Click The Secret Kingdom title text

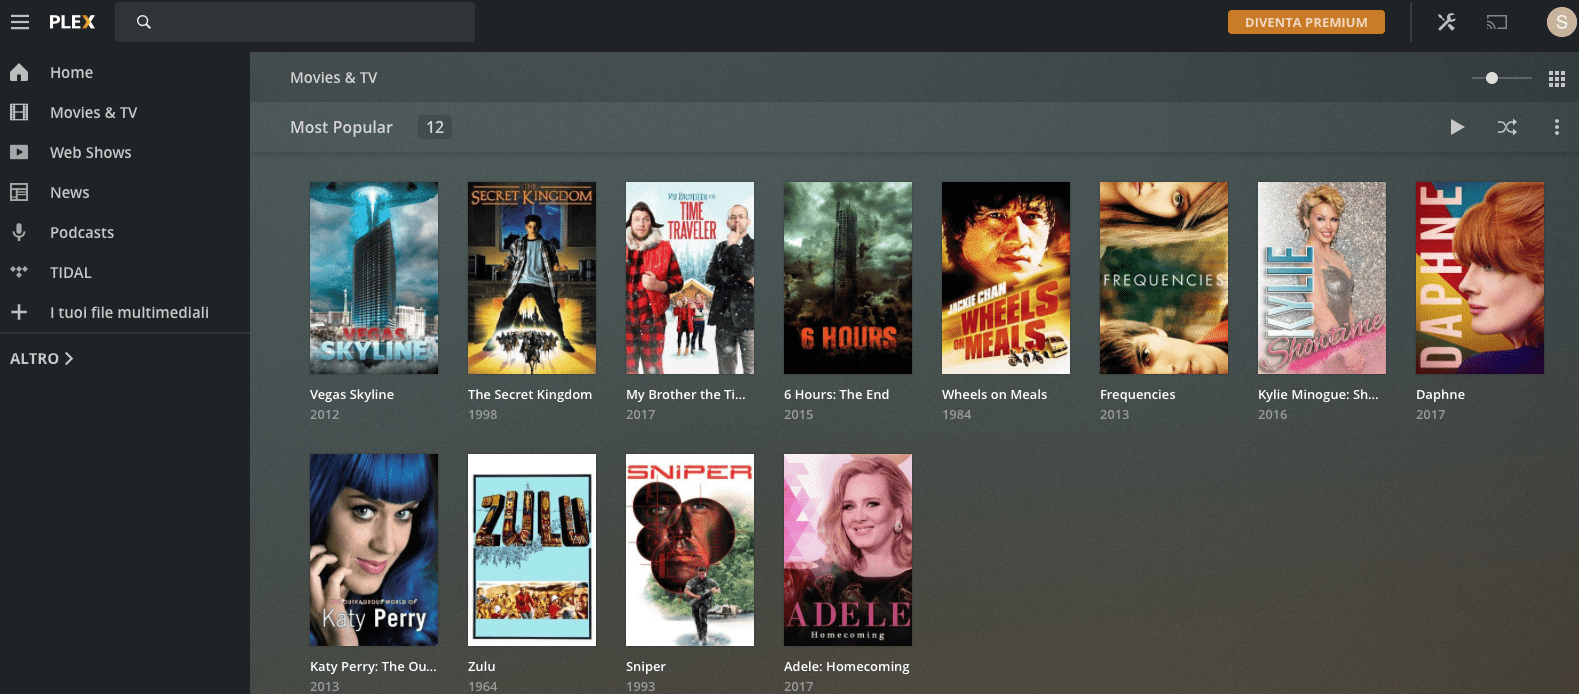(x=530, y=395)
